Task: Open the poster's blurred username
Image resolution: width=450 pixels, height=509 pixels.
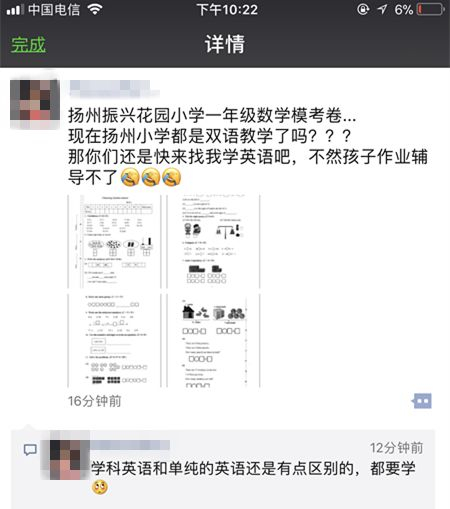Action: tap(113, 88)
